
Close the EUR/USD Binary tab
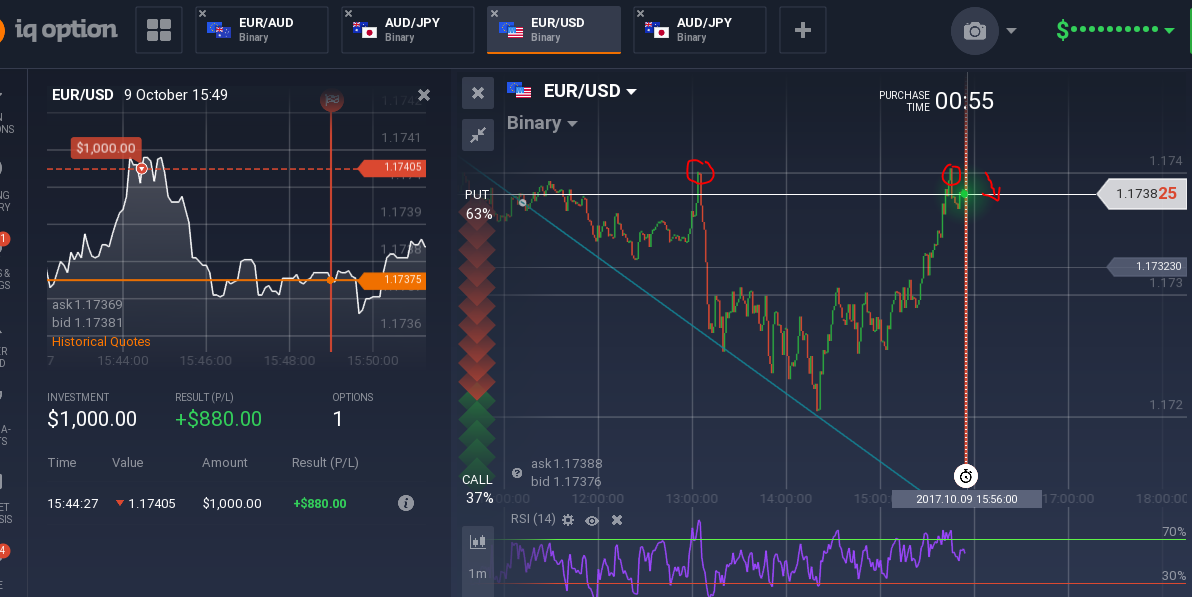click(x=494, y=14)
